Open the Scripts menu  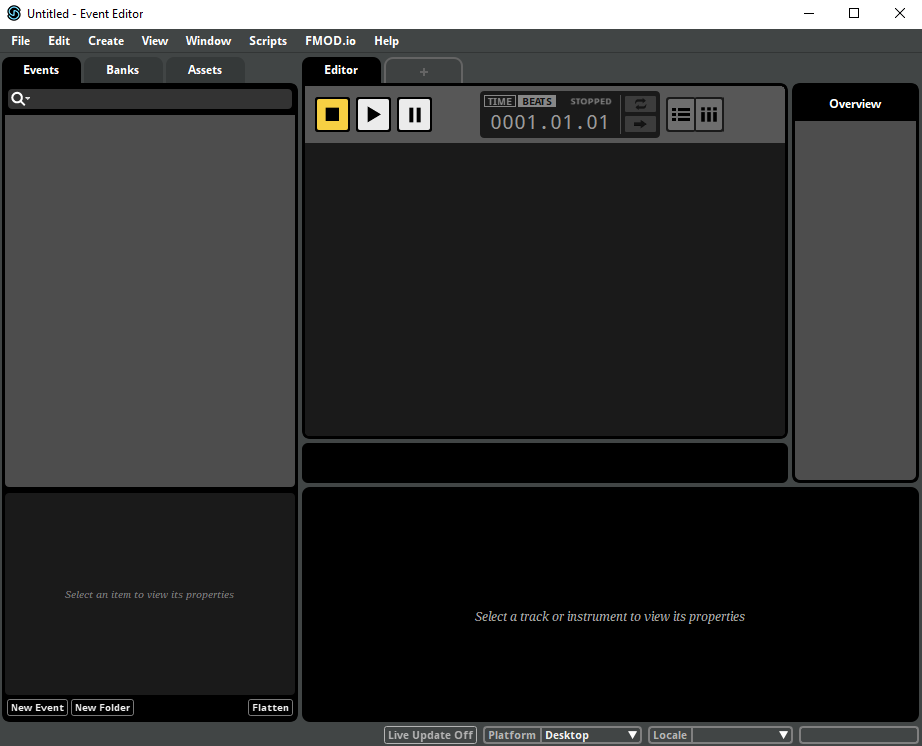[268, 41]
